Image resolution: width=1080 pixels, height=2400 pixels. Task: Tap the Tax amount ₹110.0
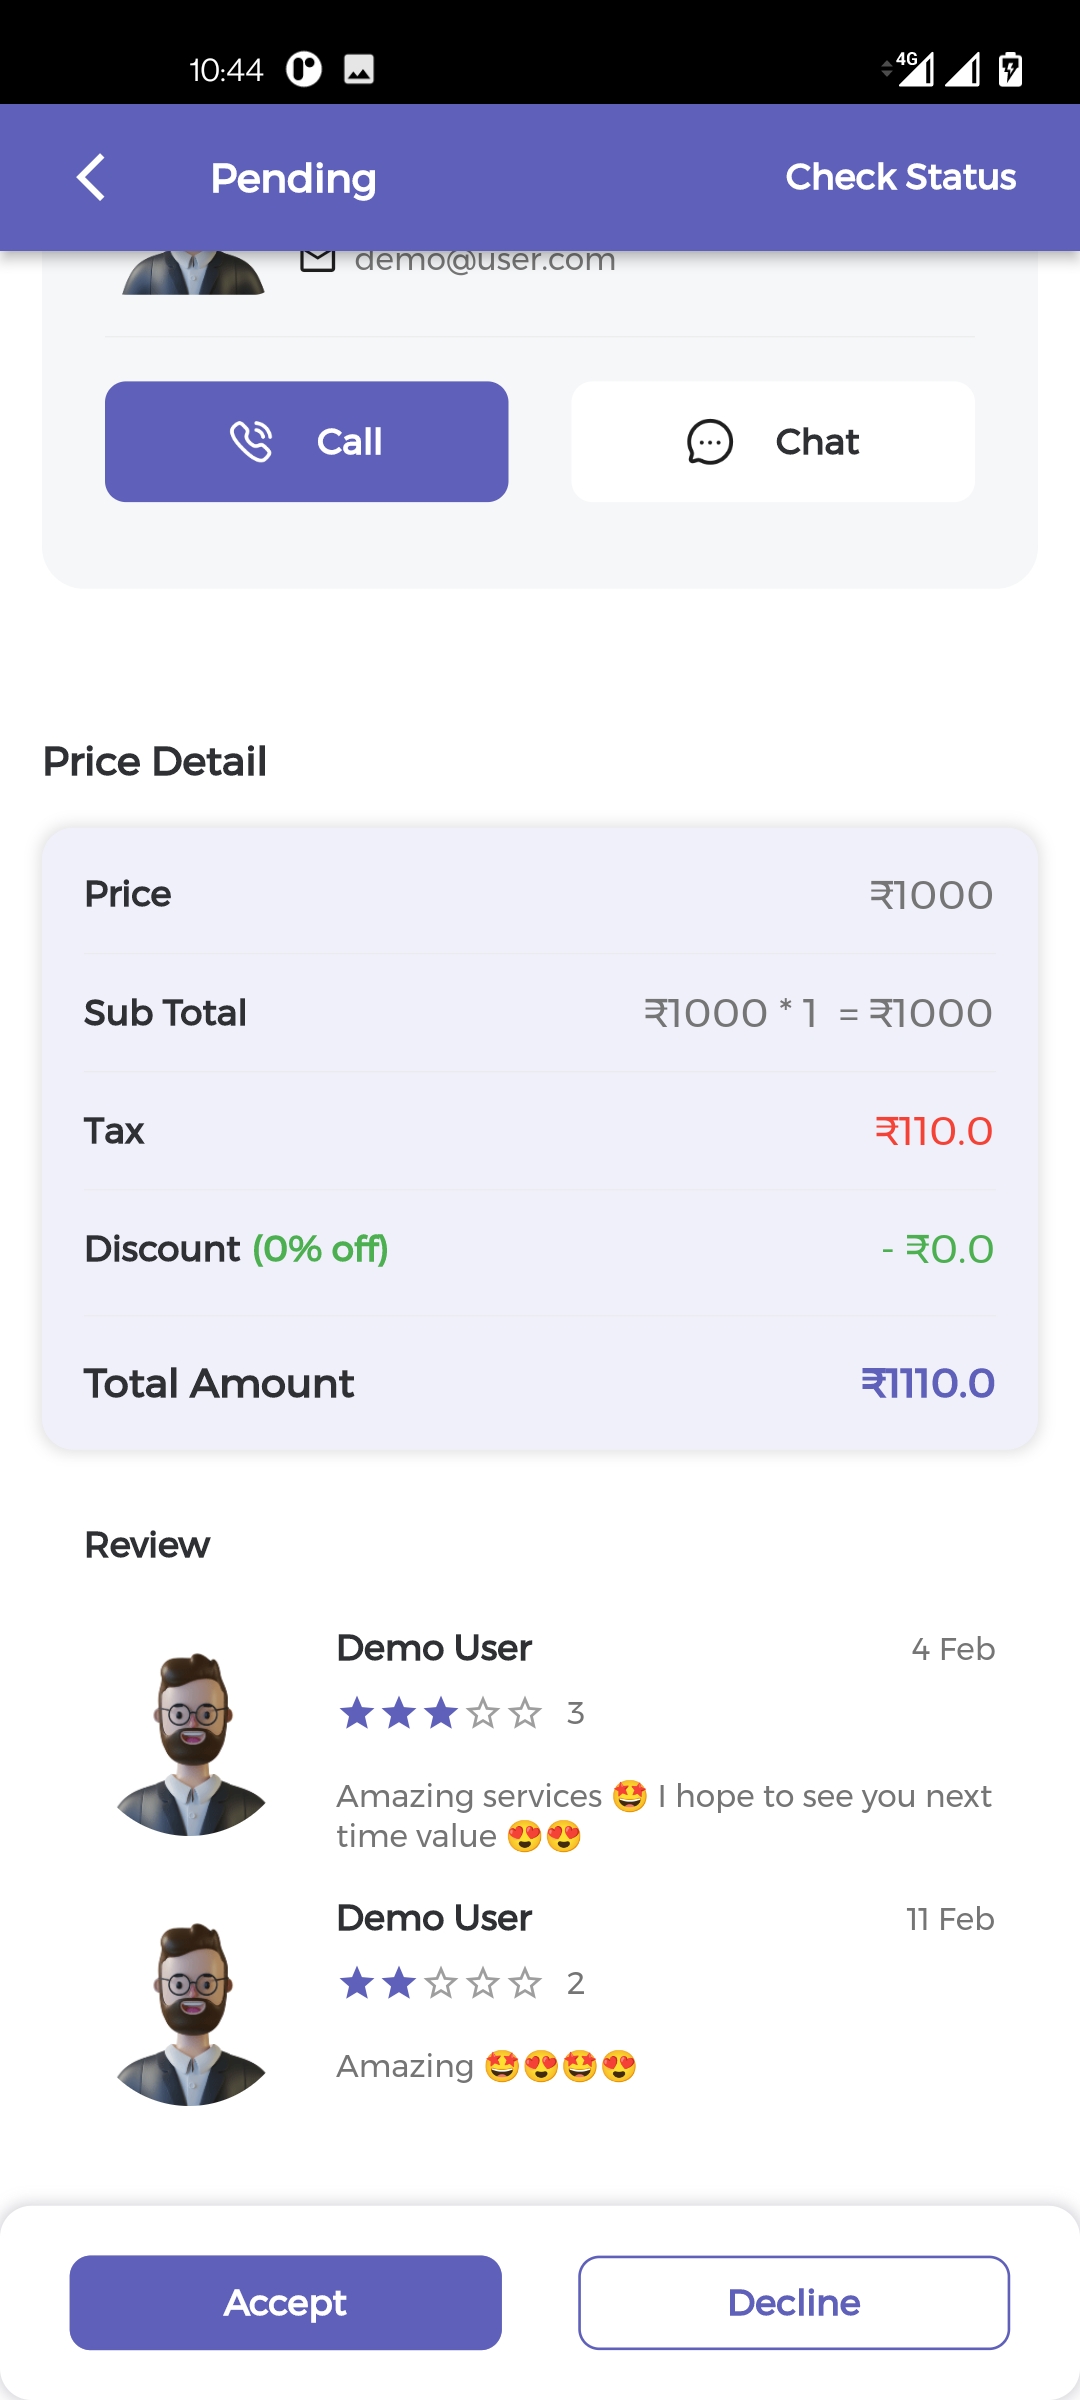tap(933, 1132)
